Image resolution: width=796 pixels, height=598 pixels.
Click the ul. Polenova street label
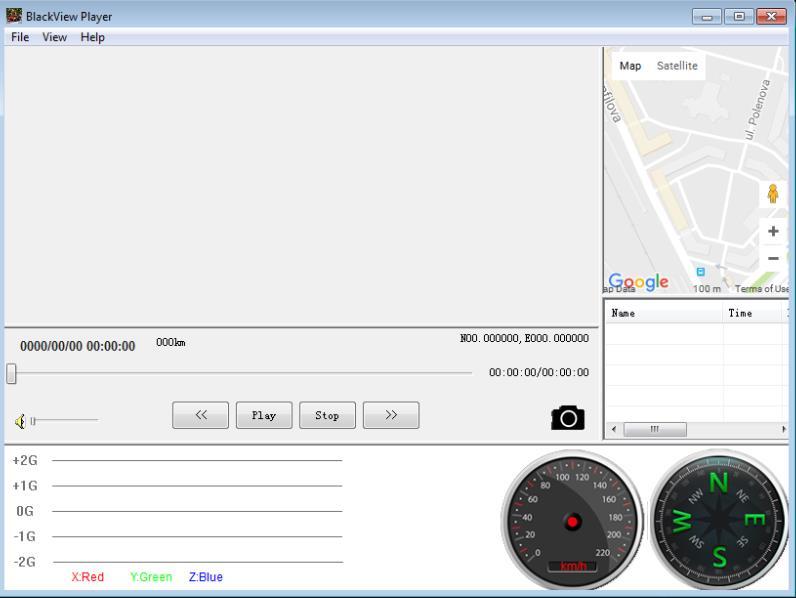pyautogui.click(x=757, y=110)
